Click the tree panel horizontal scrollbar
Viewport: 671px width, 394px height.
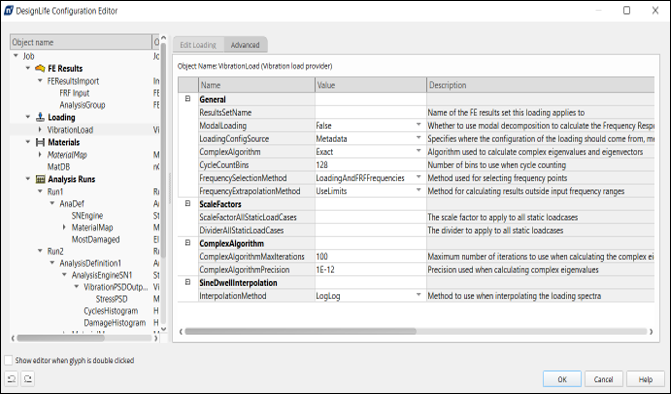[61, 338]
